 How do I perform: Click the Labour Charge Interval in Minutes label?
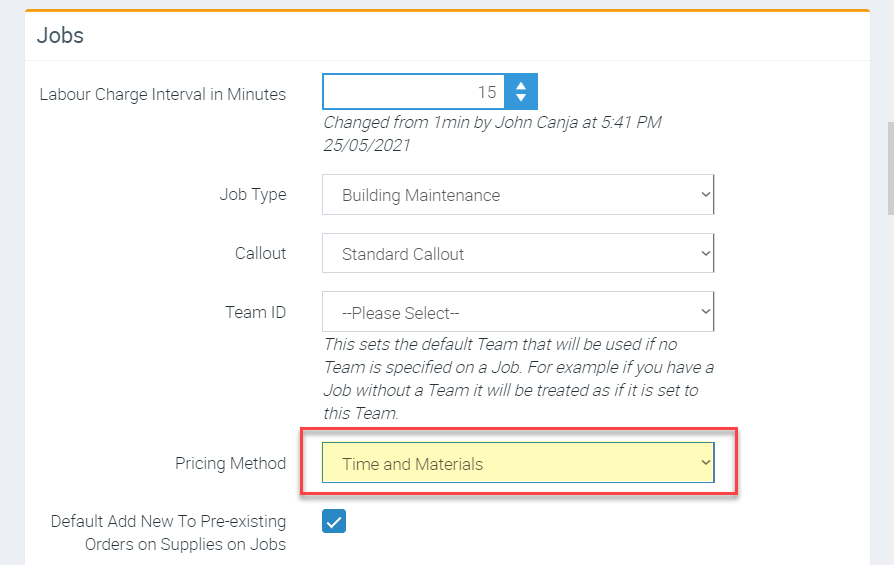[162, 94]
